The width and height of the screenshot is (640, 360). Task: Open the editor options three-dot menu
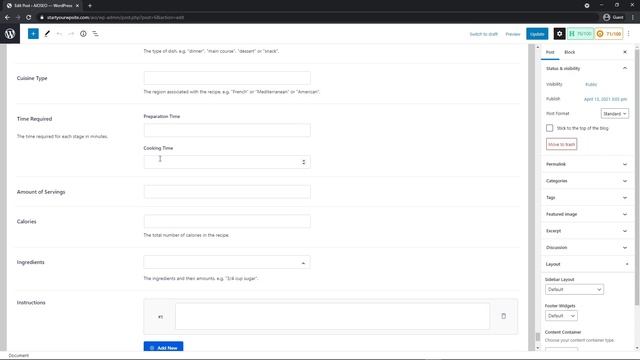tap(629, 34)
